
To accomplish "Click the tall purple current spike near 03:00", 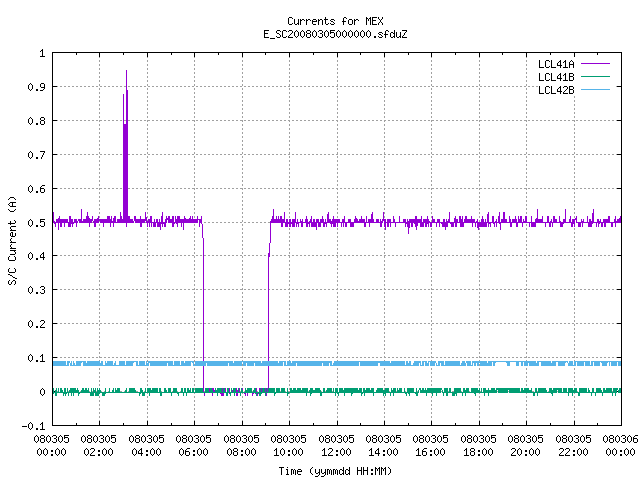I will 126,147.
